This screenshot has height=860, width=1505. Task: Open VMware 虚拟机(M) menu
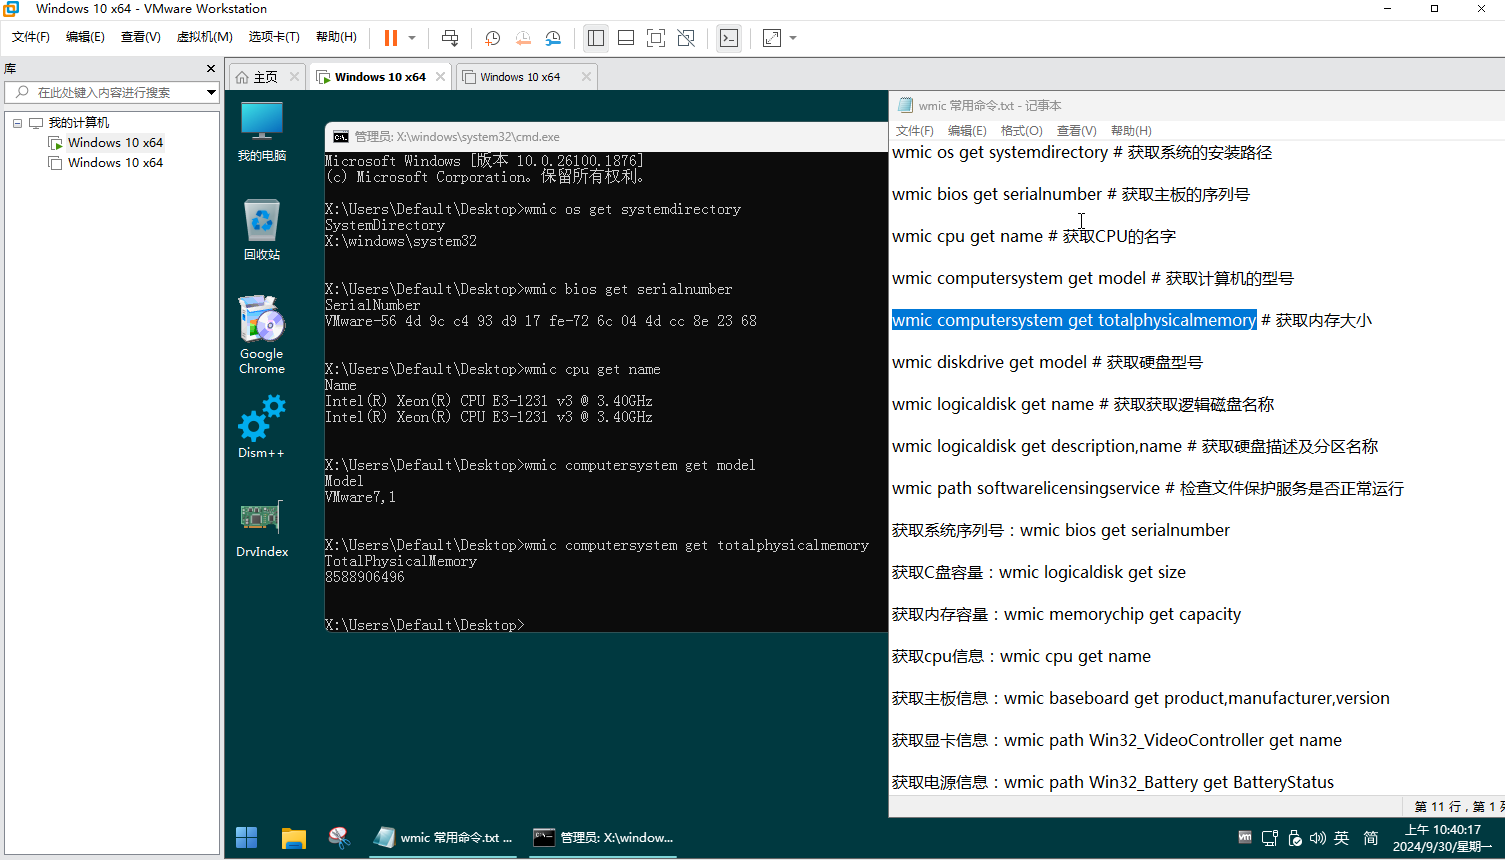coord(204,37)
